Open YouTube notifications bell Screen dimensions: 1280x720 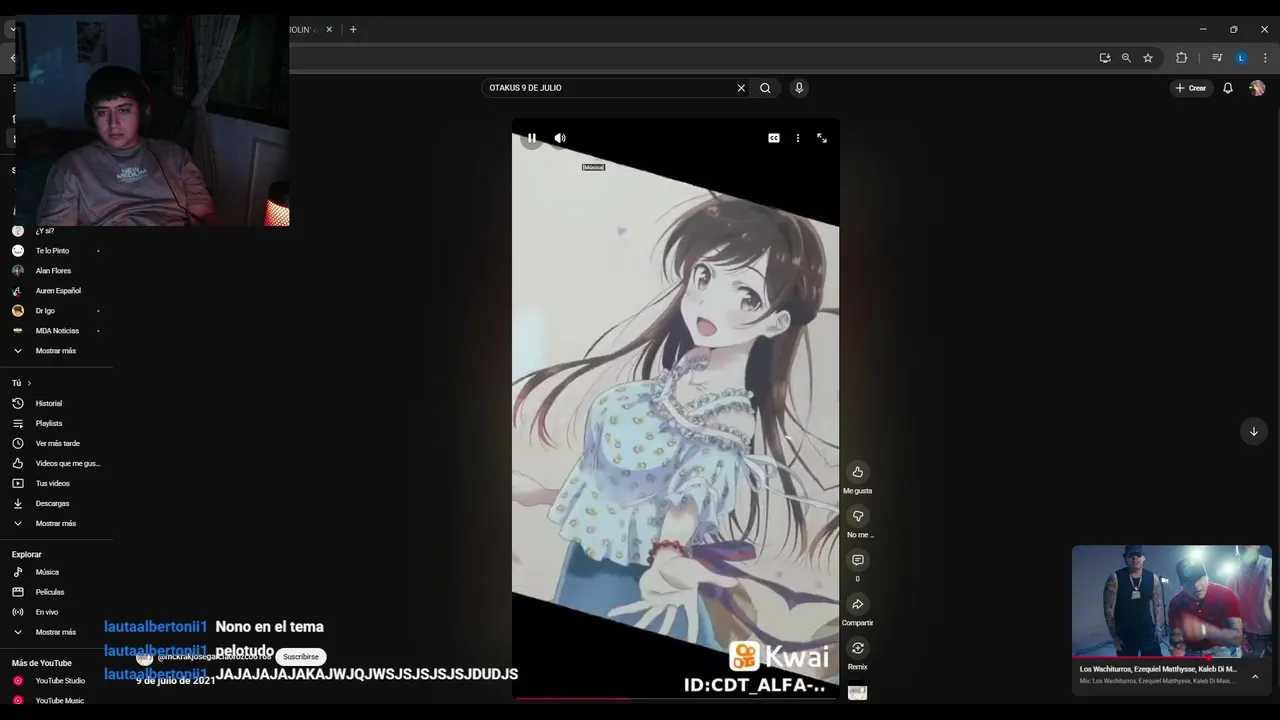coord(1228,88)
